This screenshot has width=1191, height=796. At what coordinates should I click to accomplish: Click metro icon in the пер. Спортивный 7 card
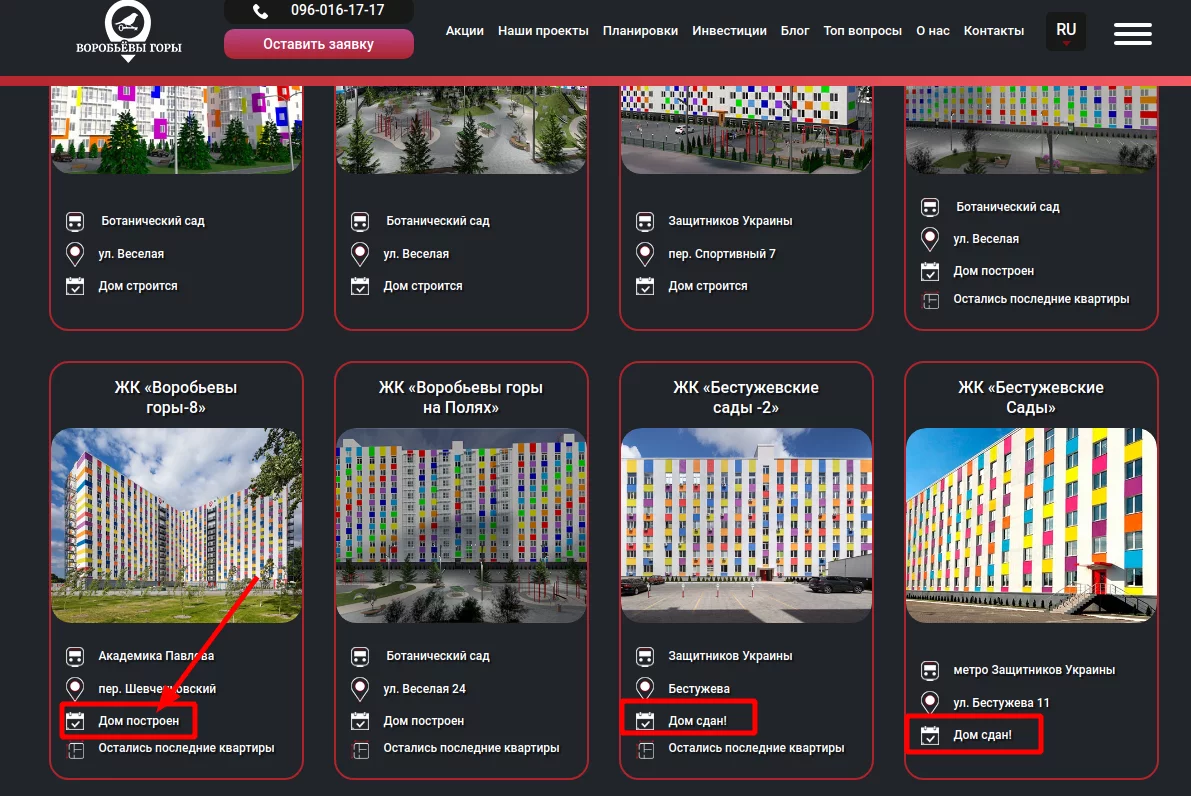(x=645, y=222)
